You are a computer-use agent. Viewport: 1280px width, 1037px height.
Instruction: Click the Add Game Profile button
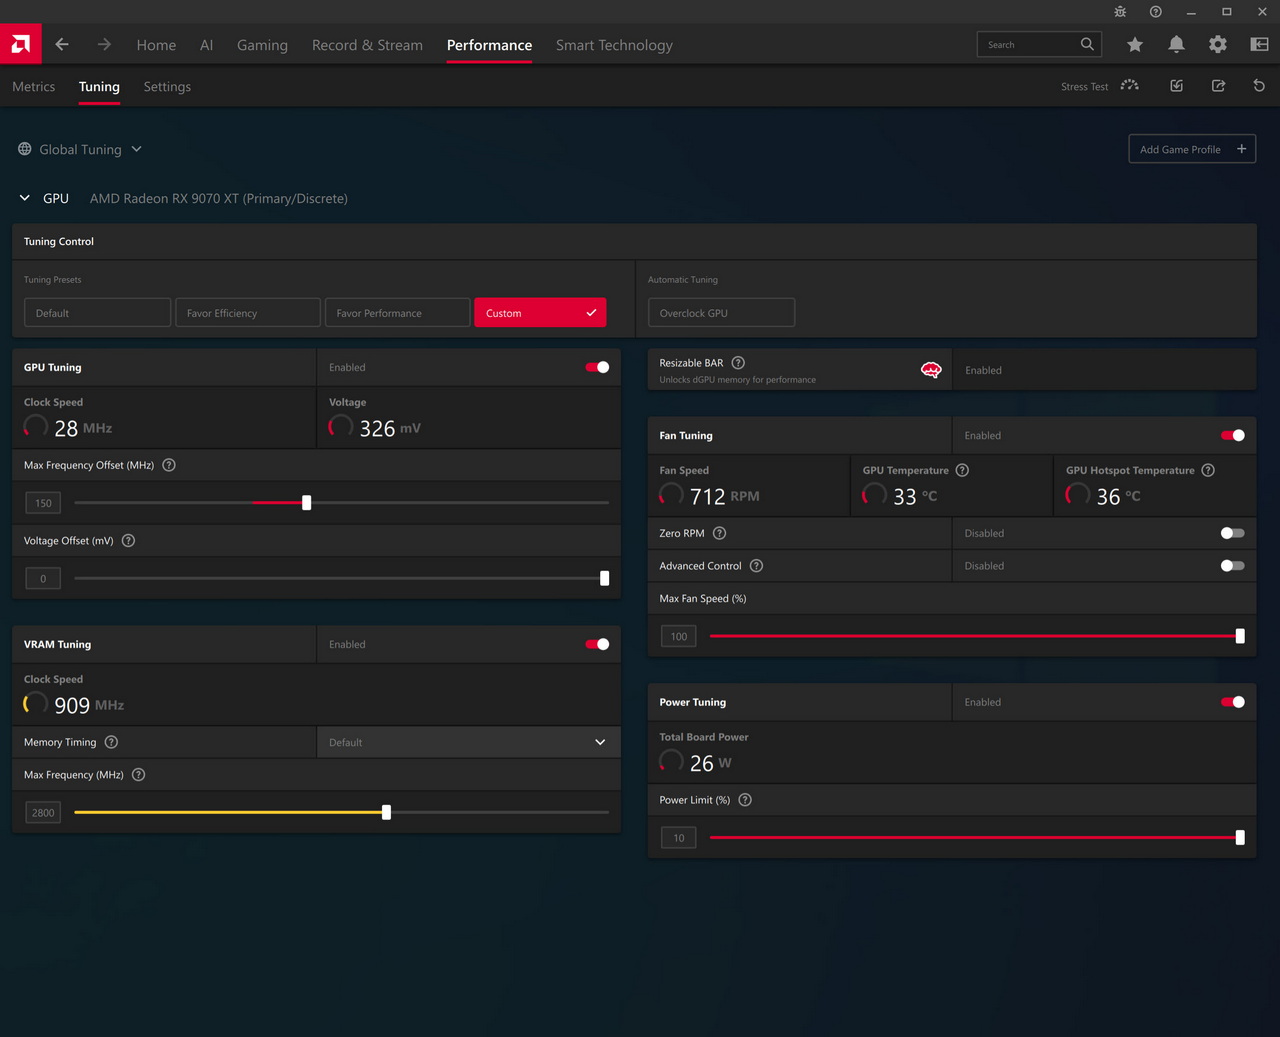point(1192,149)
